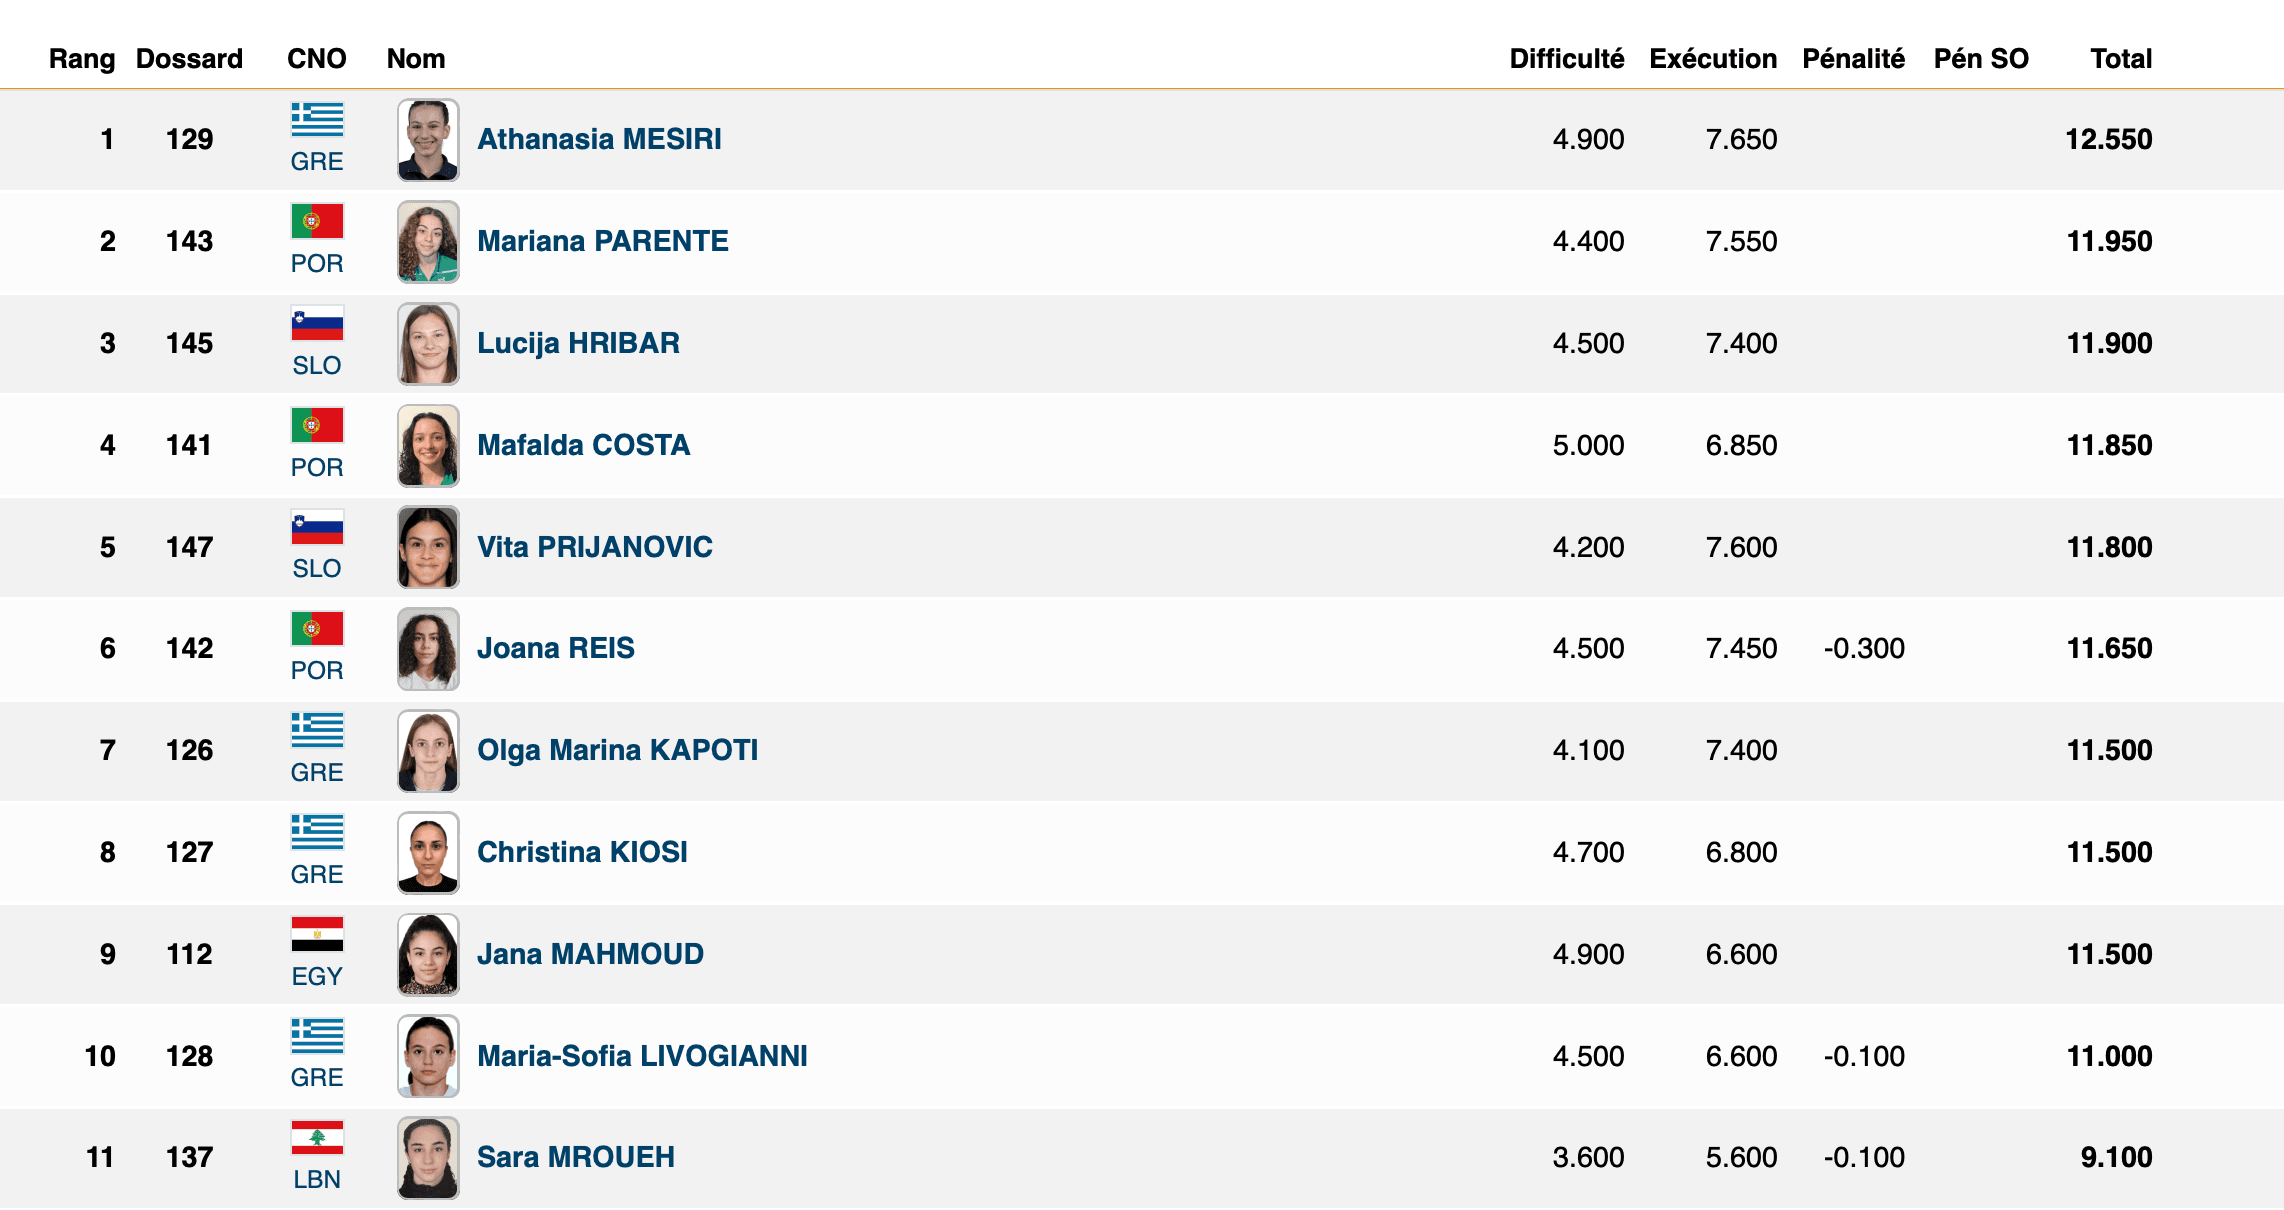Click the Total column header

pyautogui.click(x=2120, y=59)
